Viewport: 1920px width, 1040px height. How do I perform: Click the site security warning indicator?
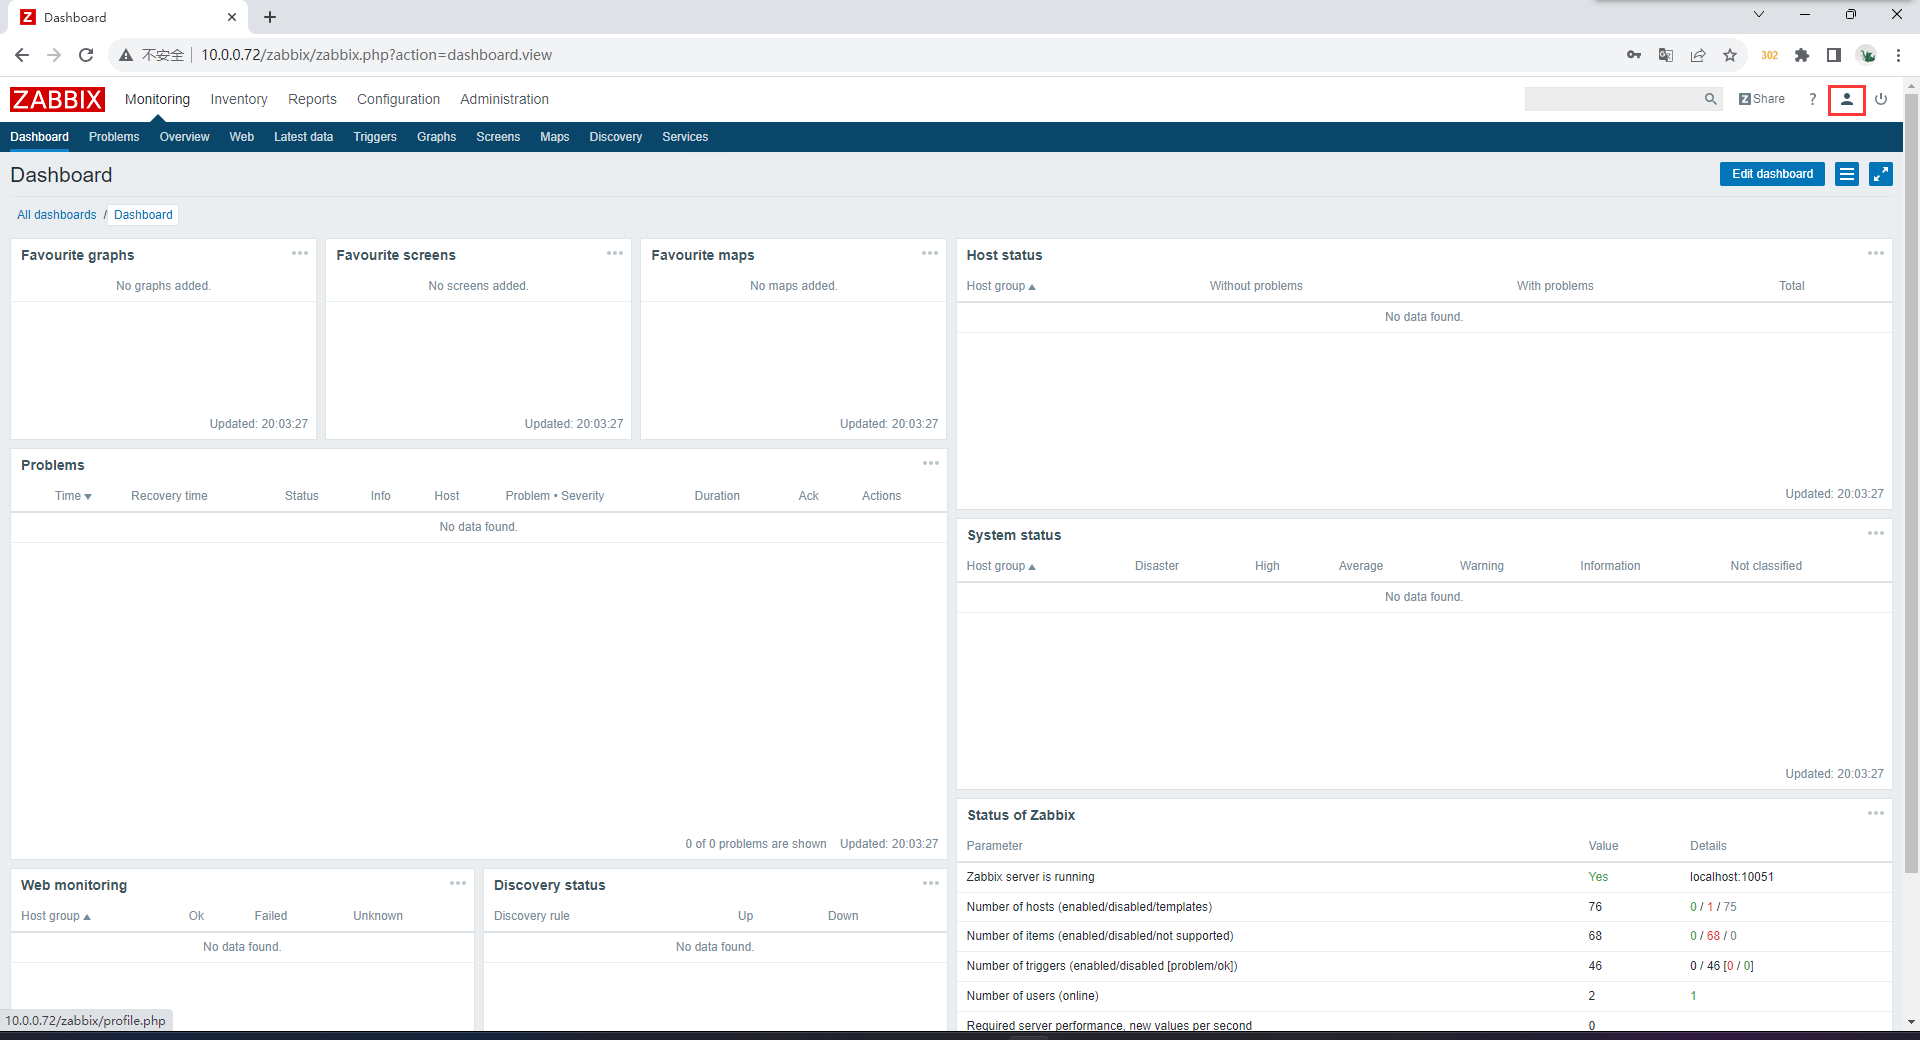tap(152, 55)
